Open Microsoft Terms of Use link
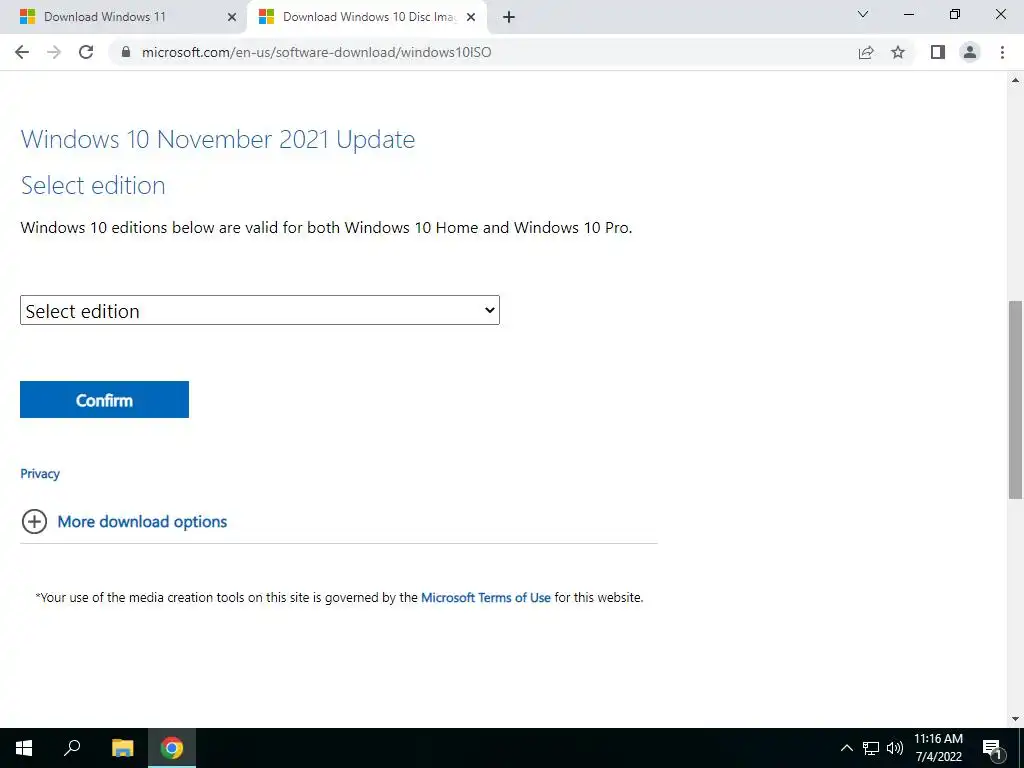Viewport: 1024px width, 768px height. tap(486, 598)
